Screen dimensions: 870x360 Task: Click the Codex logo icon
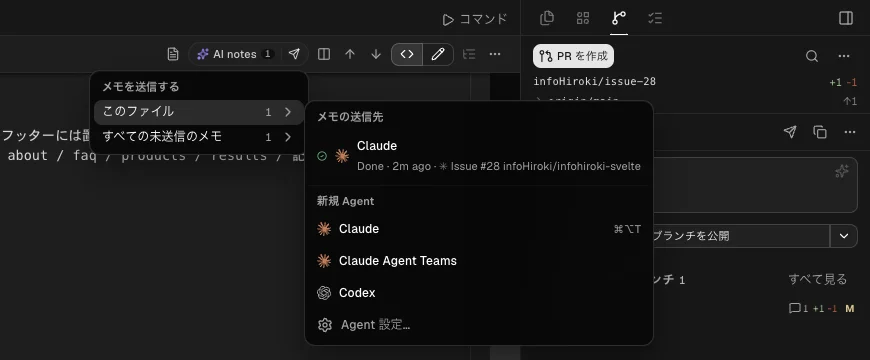(324, 293)
